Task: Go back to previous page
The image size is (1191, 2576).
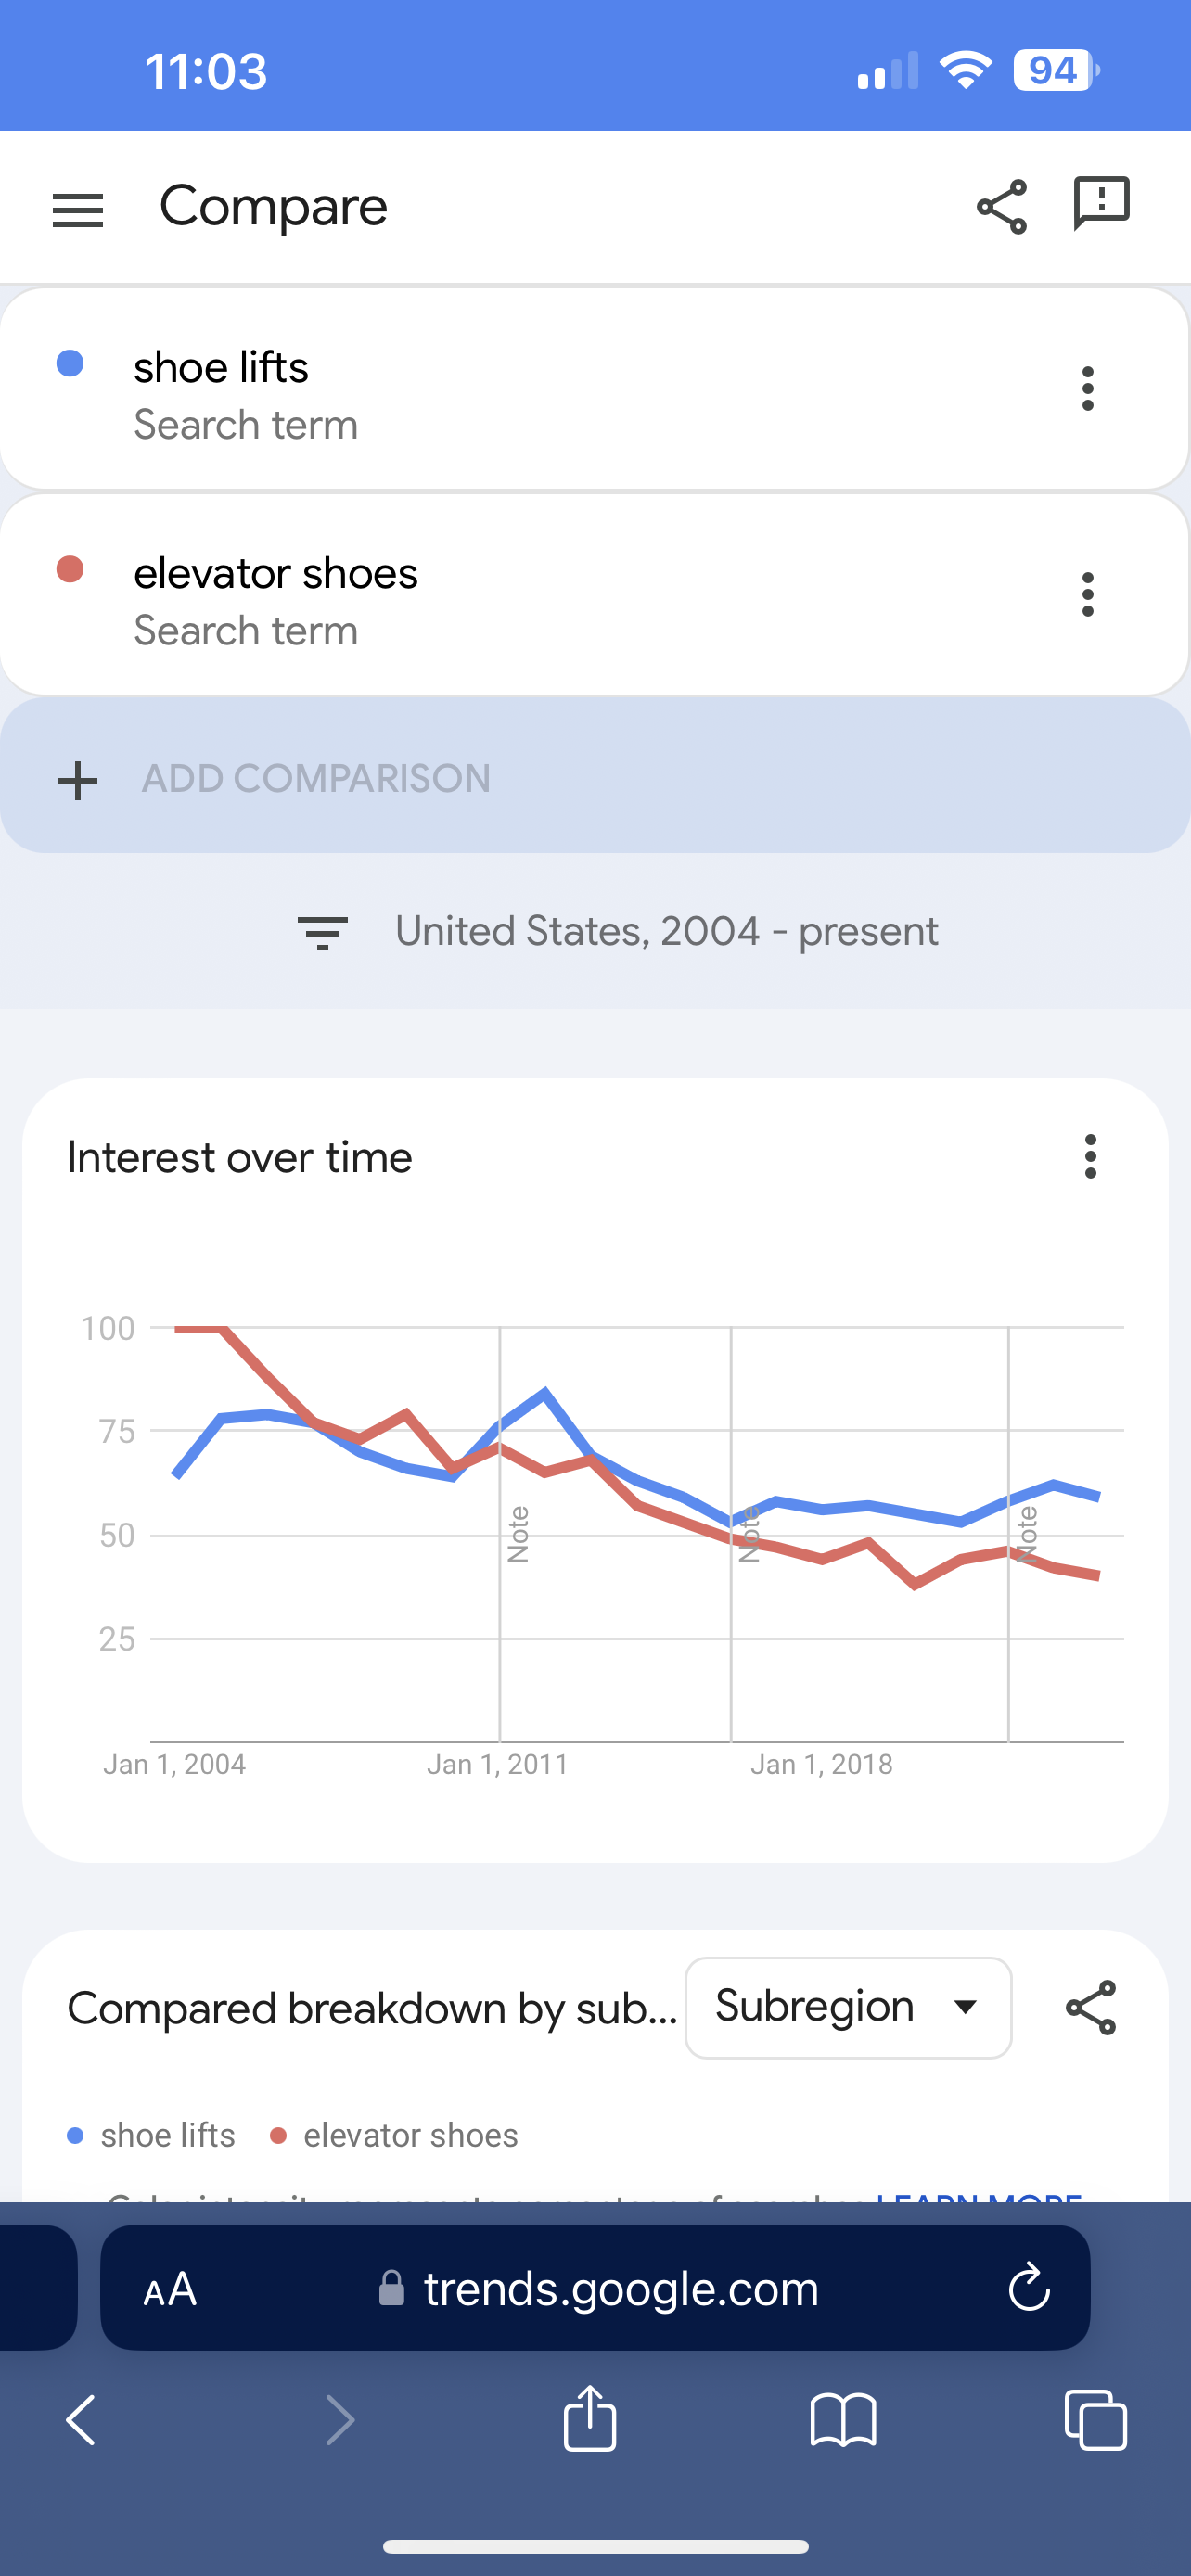Action: [x=81, y=2421]
